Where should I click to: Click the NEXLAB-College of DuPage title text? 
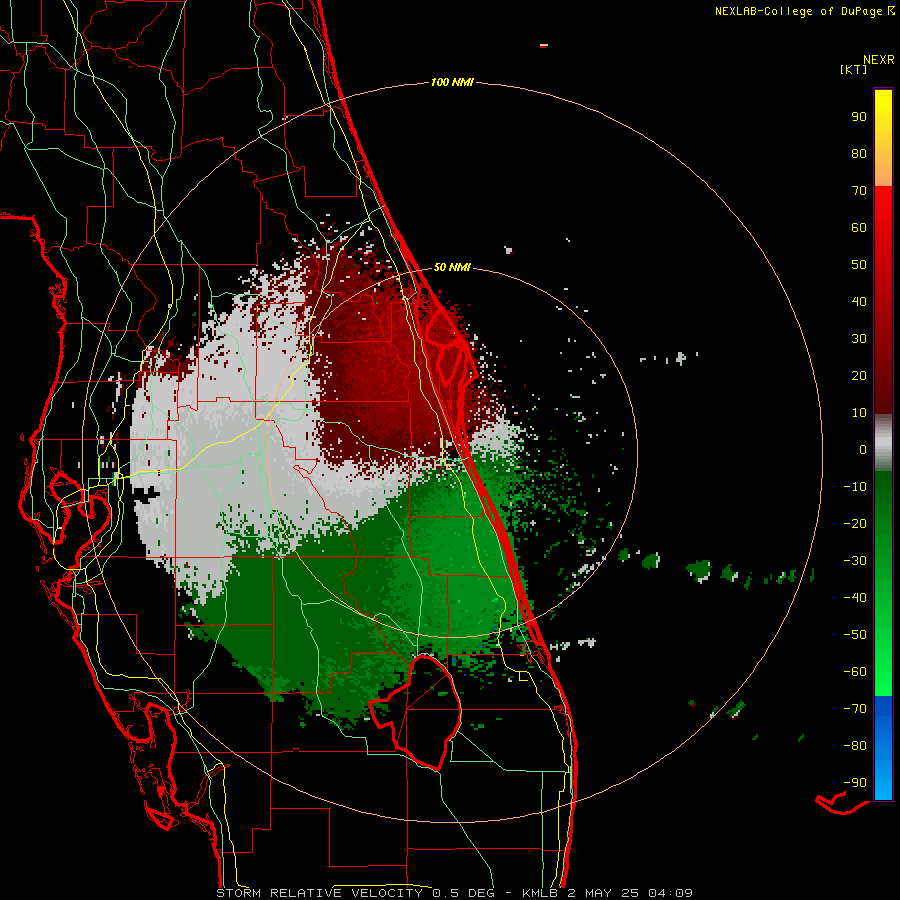point(798,11)
